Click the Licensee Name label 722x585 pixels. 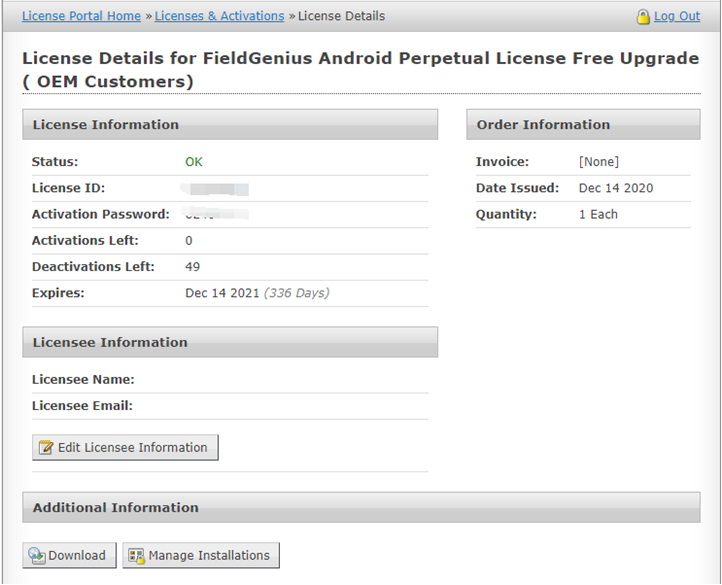point(83,380)
